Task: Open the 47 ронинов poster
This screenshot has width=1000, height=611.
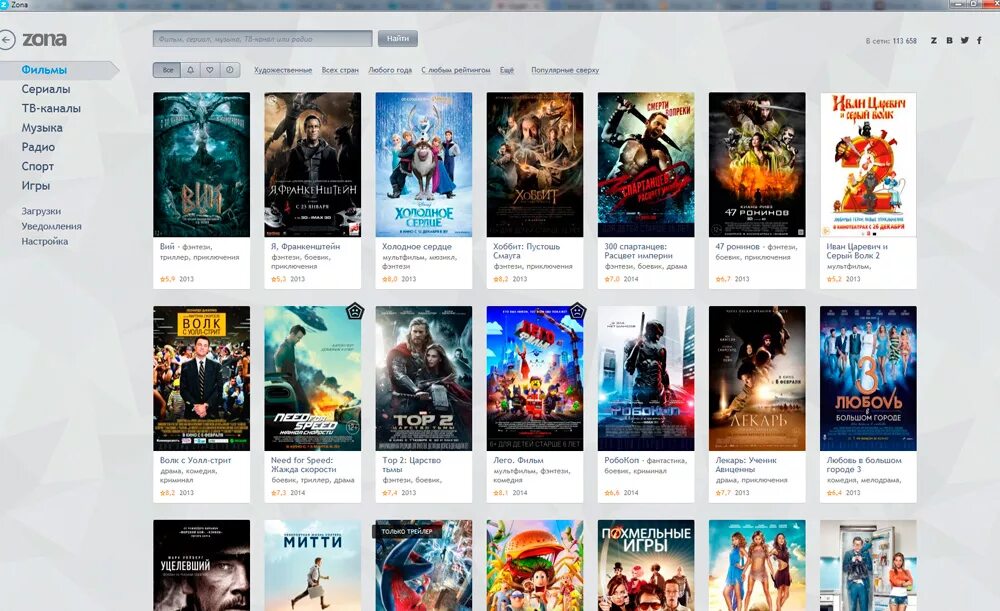Action: click(x=757, y=165)
